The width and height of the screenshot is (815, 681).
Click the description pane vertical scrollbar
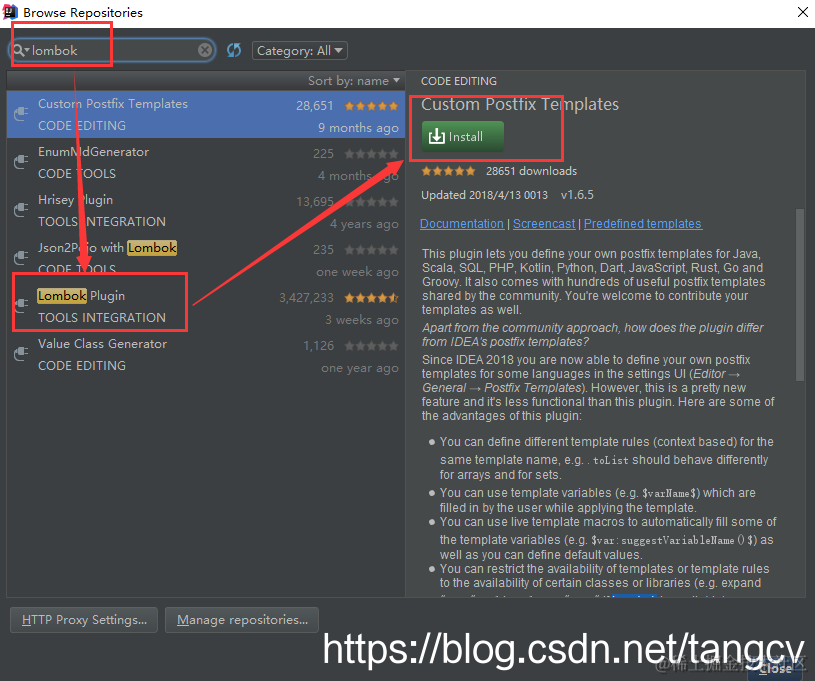(799, 295)
